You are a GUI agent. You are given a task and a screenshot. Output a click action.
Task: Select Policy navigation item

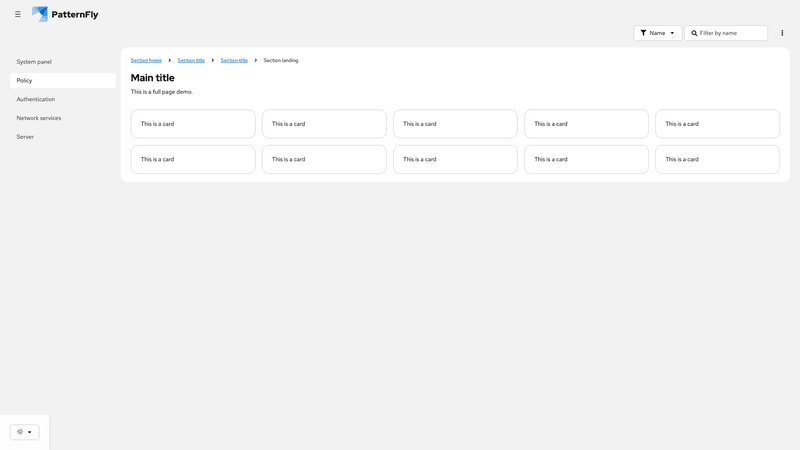point(63,81)
